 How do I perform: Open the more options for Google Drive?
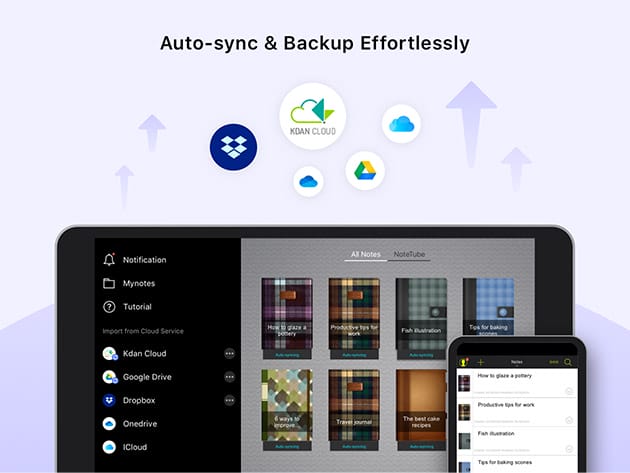tap(229, 377)
